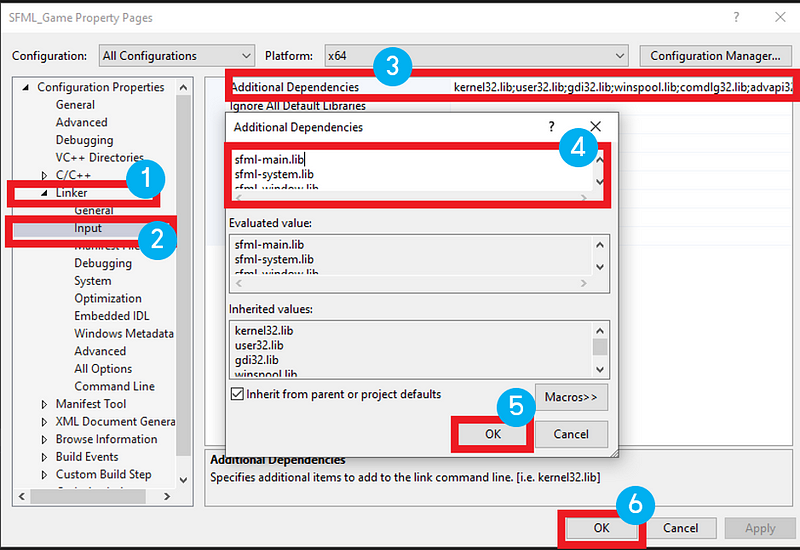Viewport: 800px width, 550px height.
Task: Click user32.lib in Inherited values
Action: point(259,345)
